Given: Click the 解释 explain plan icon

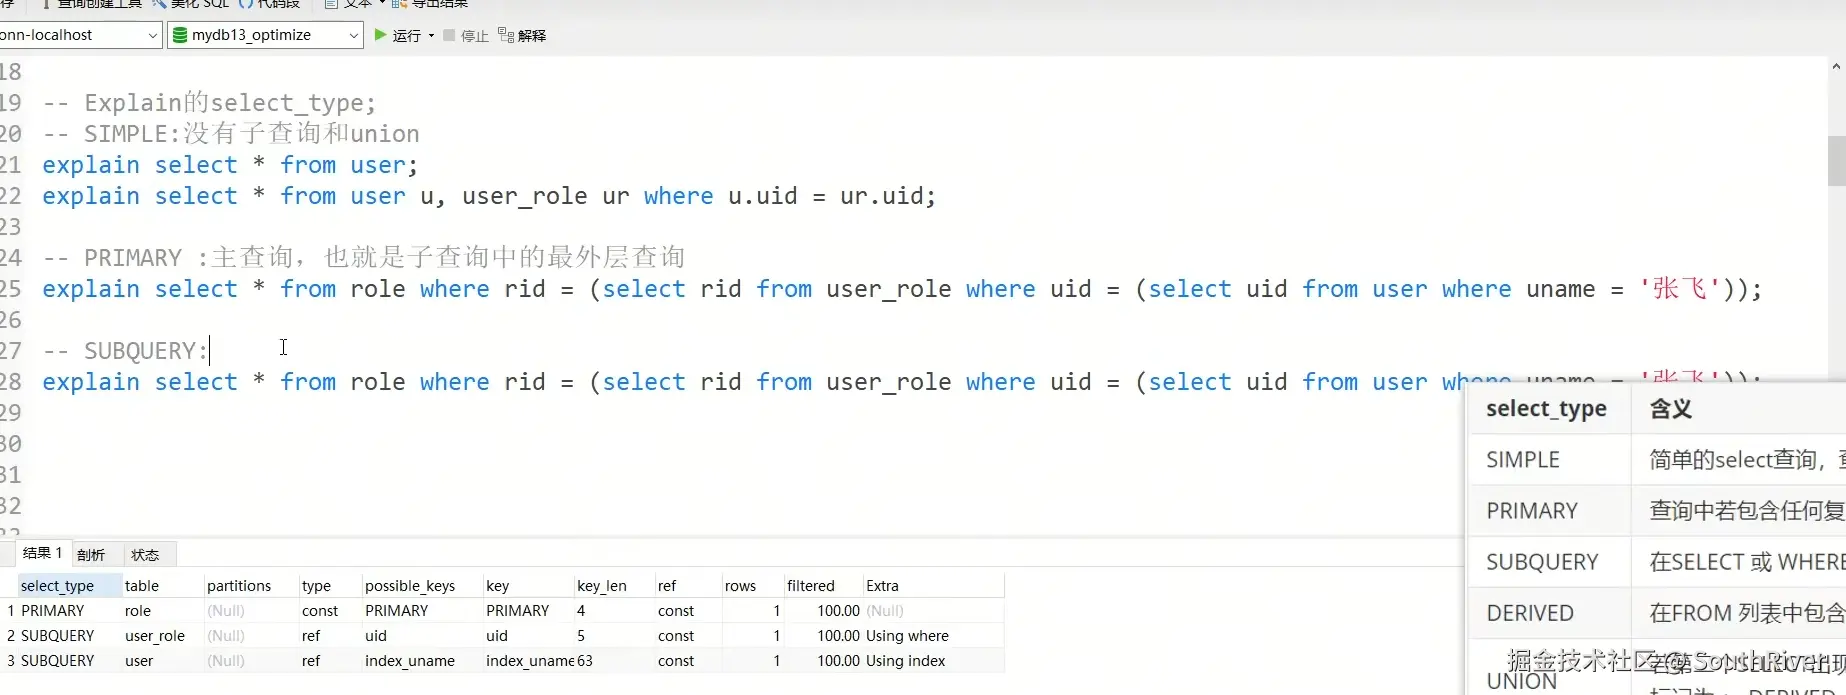Looking at the screenshot, I should pyautogui.click(x=506, y=36).
